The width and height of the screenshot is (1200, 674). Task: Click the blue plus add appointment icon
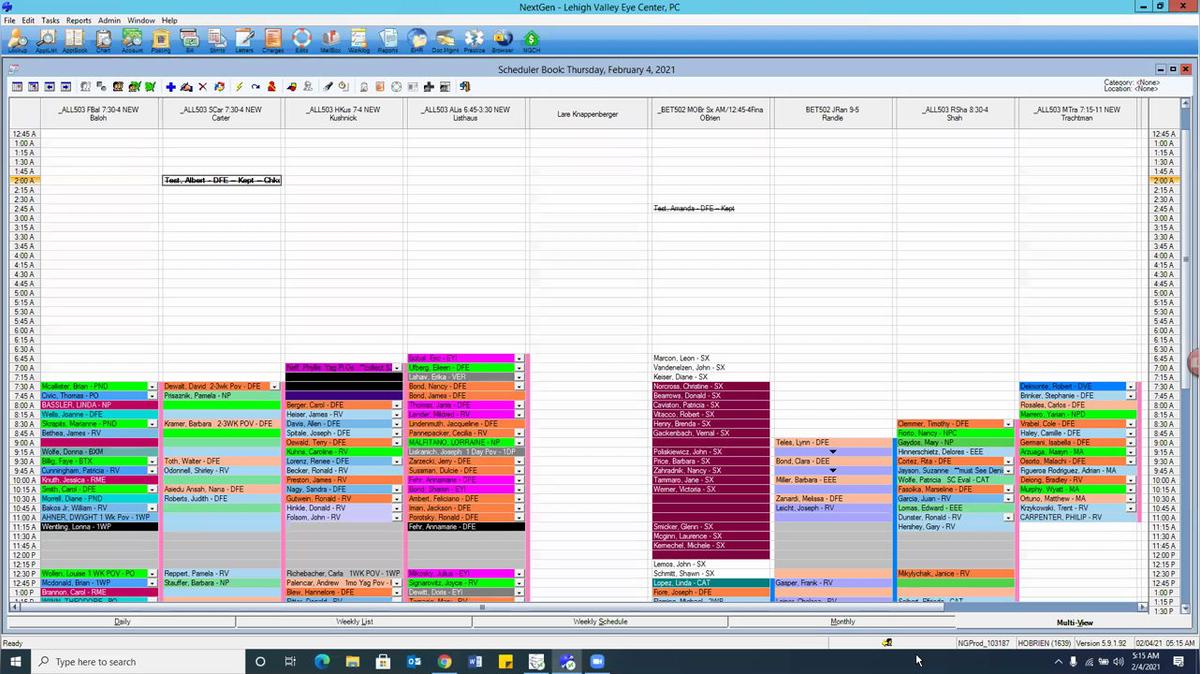point(171,87)
